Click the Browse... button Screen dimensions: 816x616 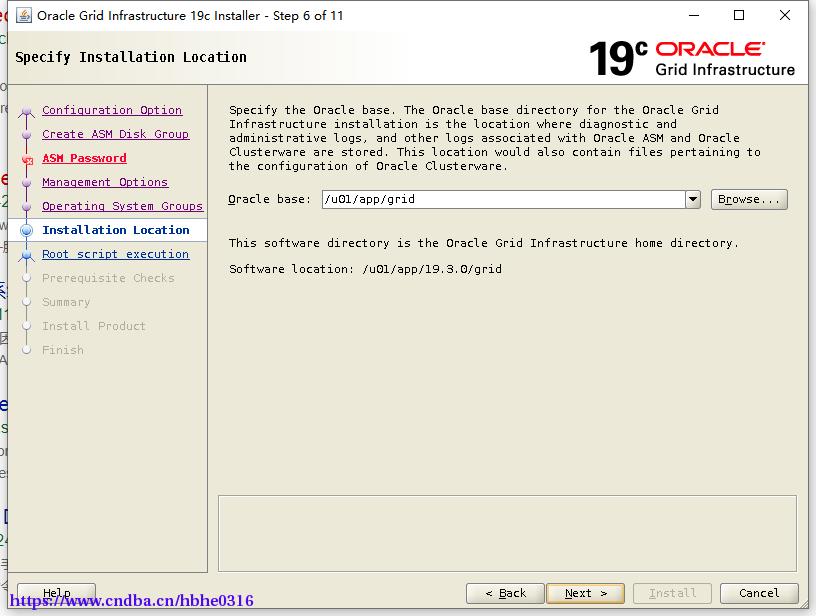749,199
